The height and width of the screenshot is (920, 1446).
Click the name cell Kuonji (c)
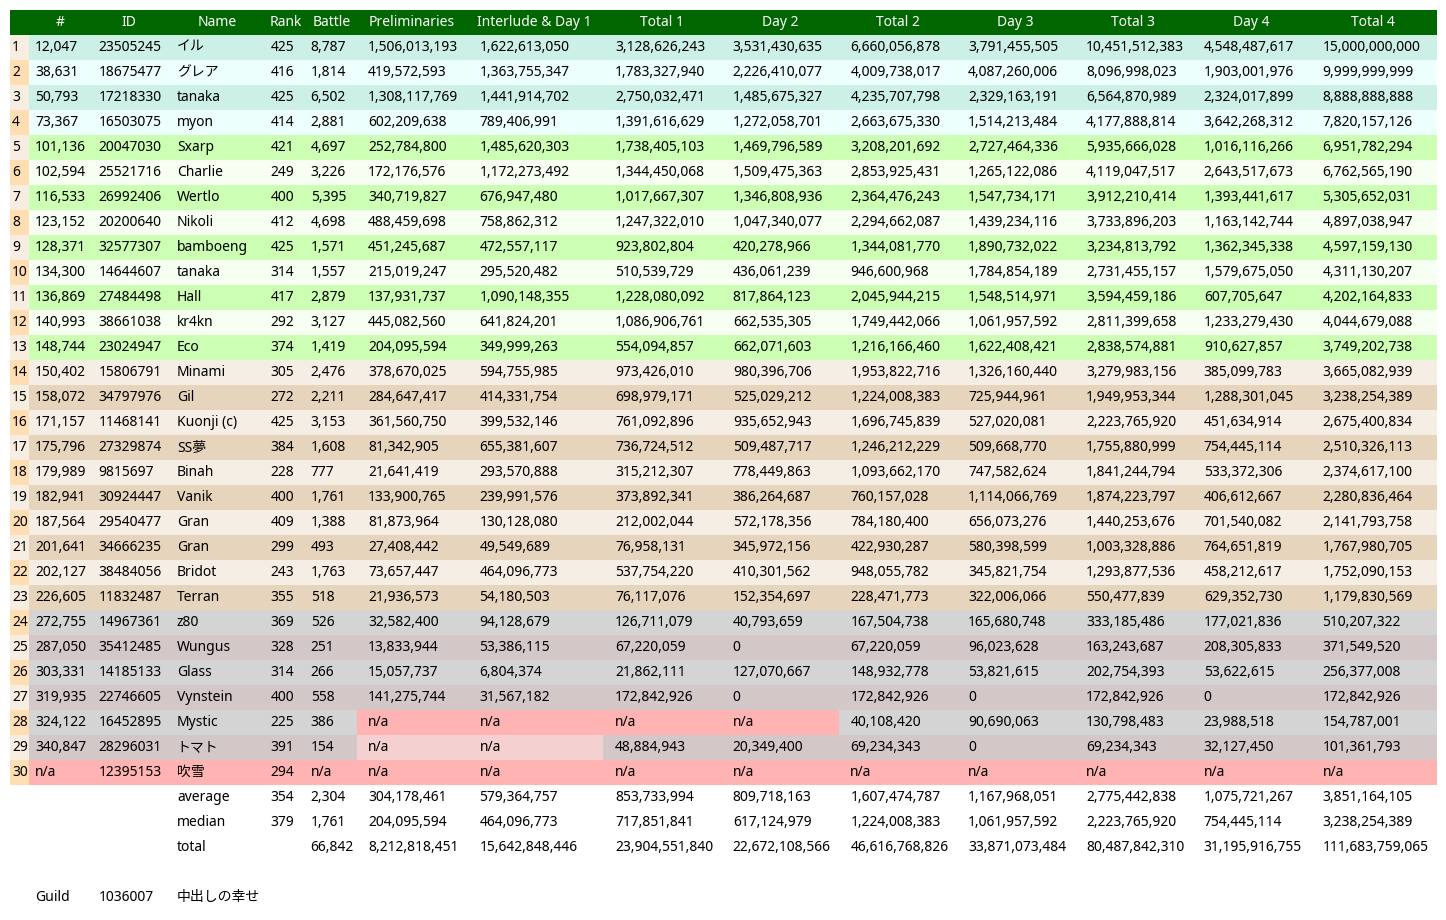coord(207,421)
